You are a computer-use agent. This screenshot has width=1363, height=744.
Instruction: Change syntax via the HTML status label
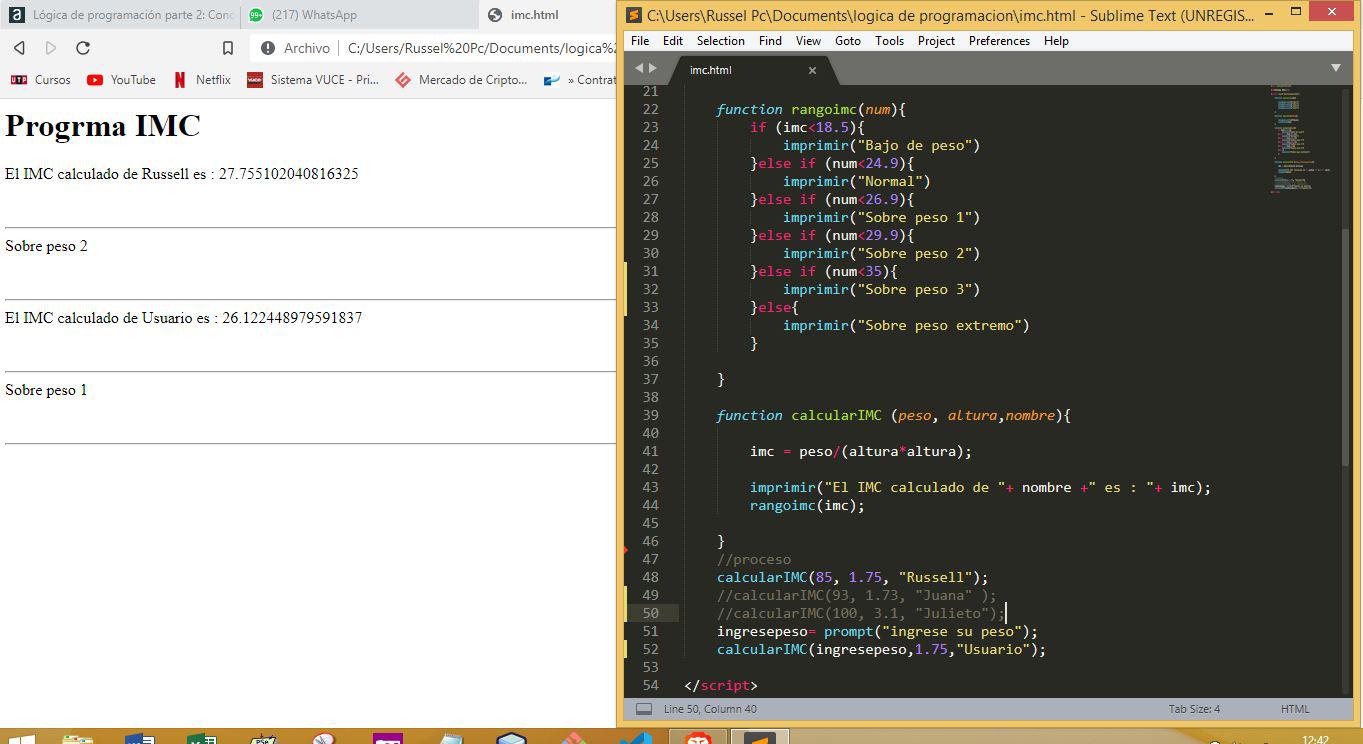coord(1295,709)
